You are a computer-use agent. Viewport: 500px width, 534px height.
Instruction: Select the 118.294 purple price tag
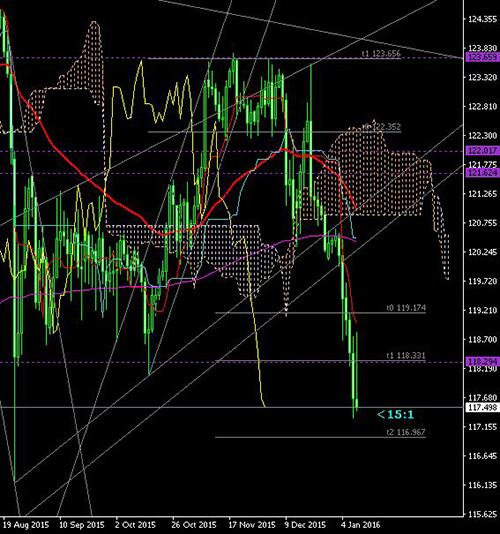pyautogui.click(x=482, y=361)
